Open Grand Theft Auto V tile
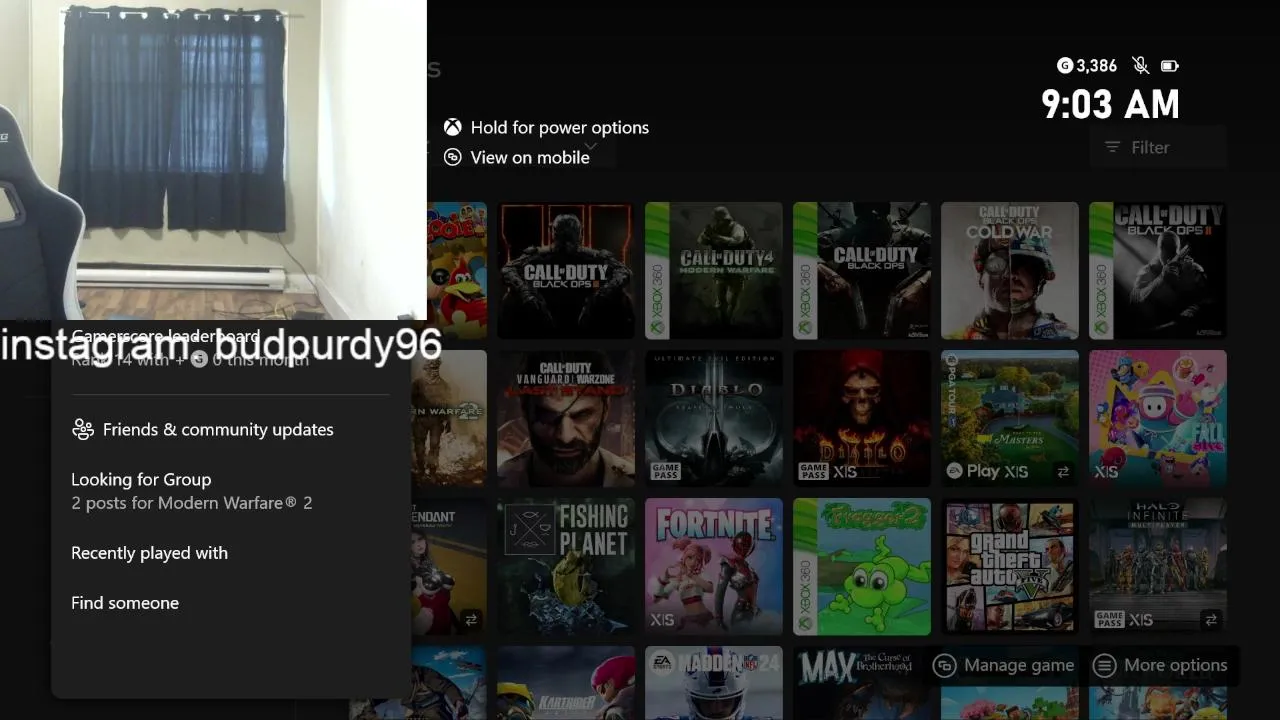Screen dimensions: 1280x720 [x=1009, y=567]
